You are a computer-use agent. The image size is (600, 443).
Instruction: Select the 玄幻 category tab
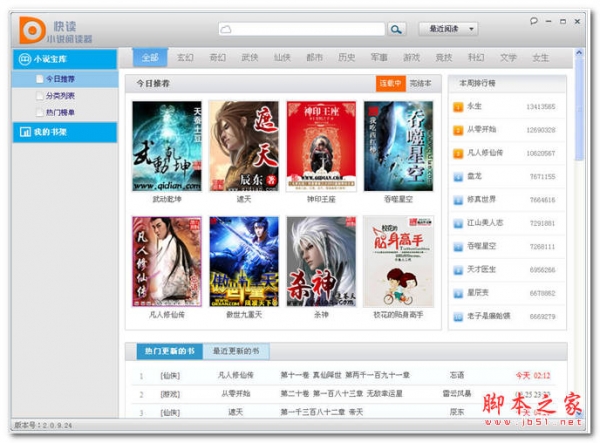(185, 58)
